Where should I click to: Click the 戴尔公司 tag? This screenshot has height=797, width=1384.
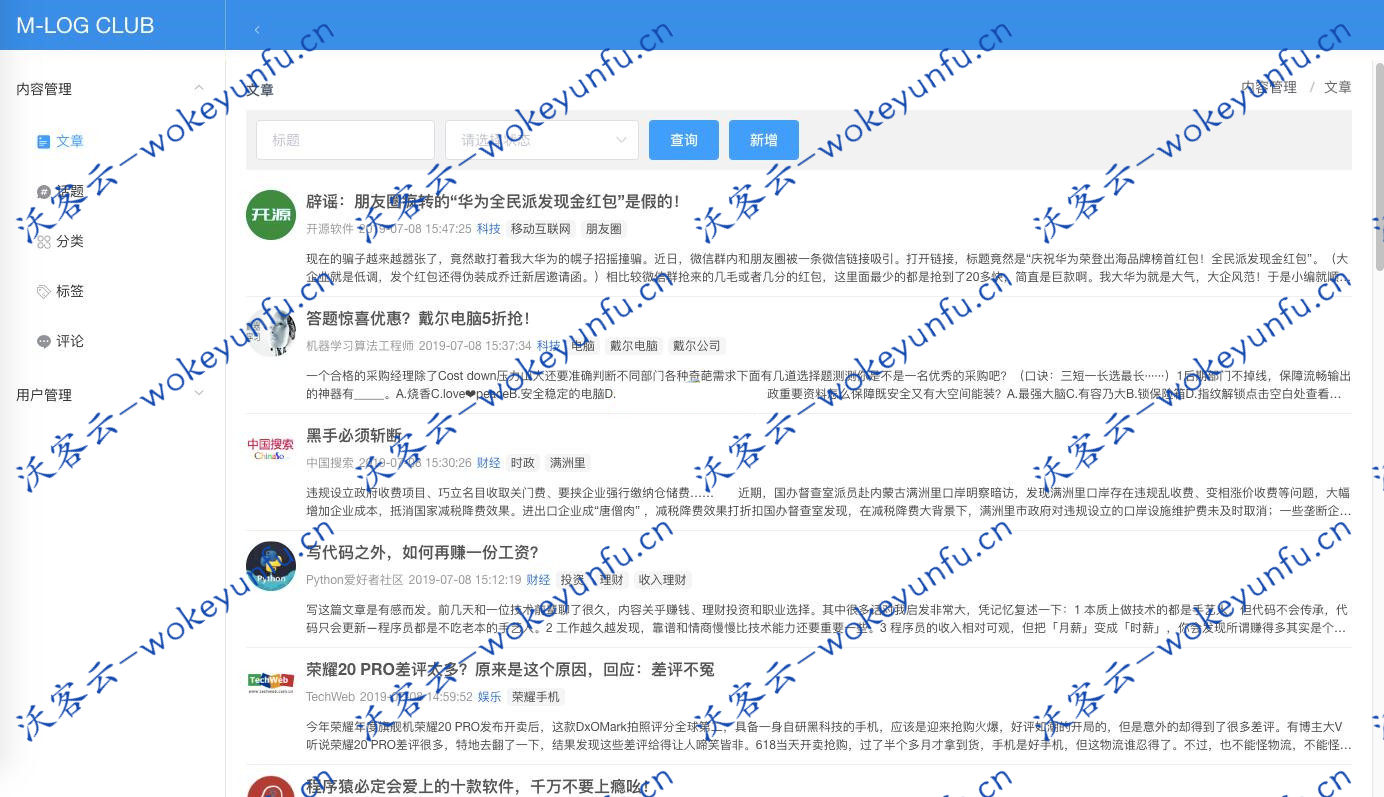tap(697, 346)
